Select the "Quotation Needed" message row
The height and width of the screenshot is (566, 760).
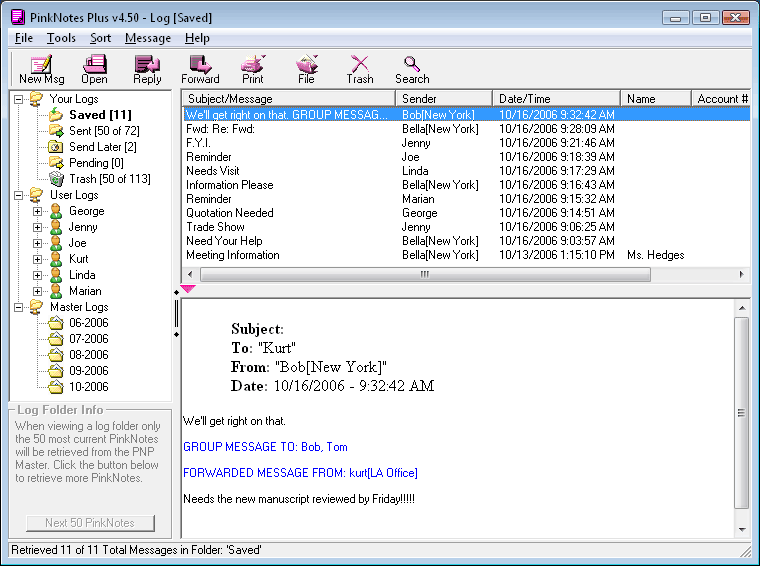click(466, 213)
